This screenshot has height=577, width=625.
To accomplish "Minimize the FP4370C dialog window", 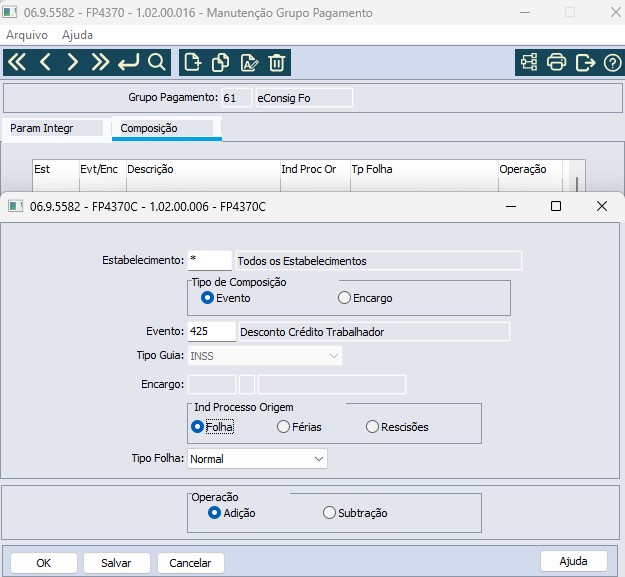I will click(511, 206).
